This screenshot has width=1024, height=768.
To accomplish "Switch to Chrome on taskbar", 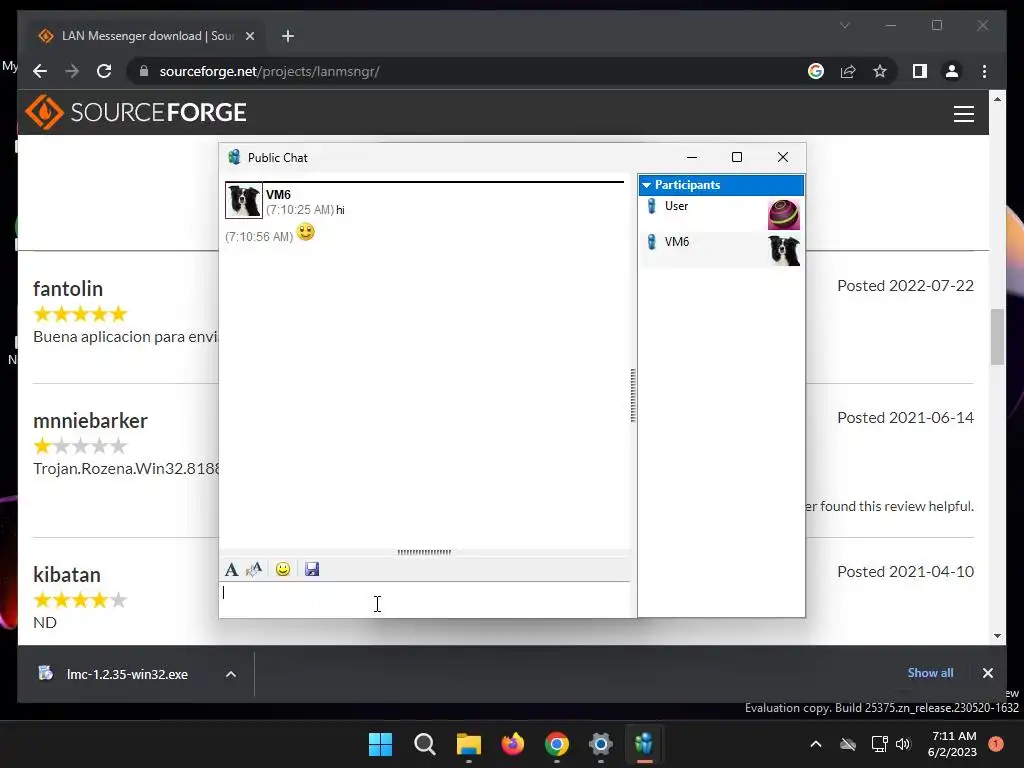I will [556, 744].
